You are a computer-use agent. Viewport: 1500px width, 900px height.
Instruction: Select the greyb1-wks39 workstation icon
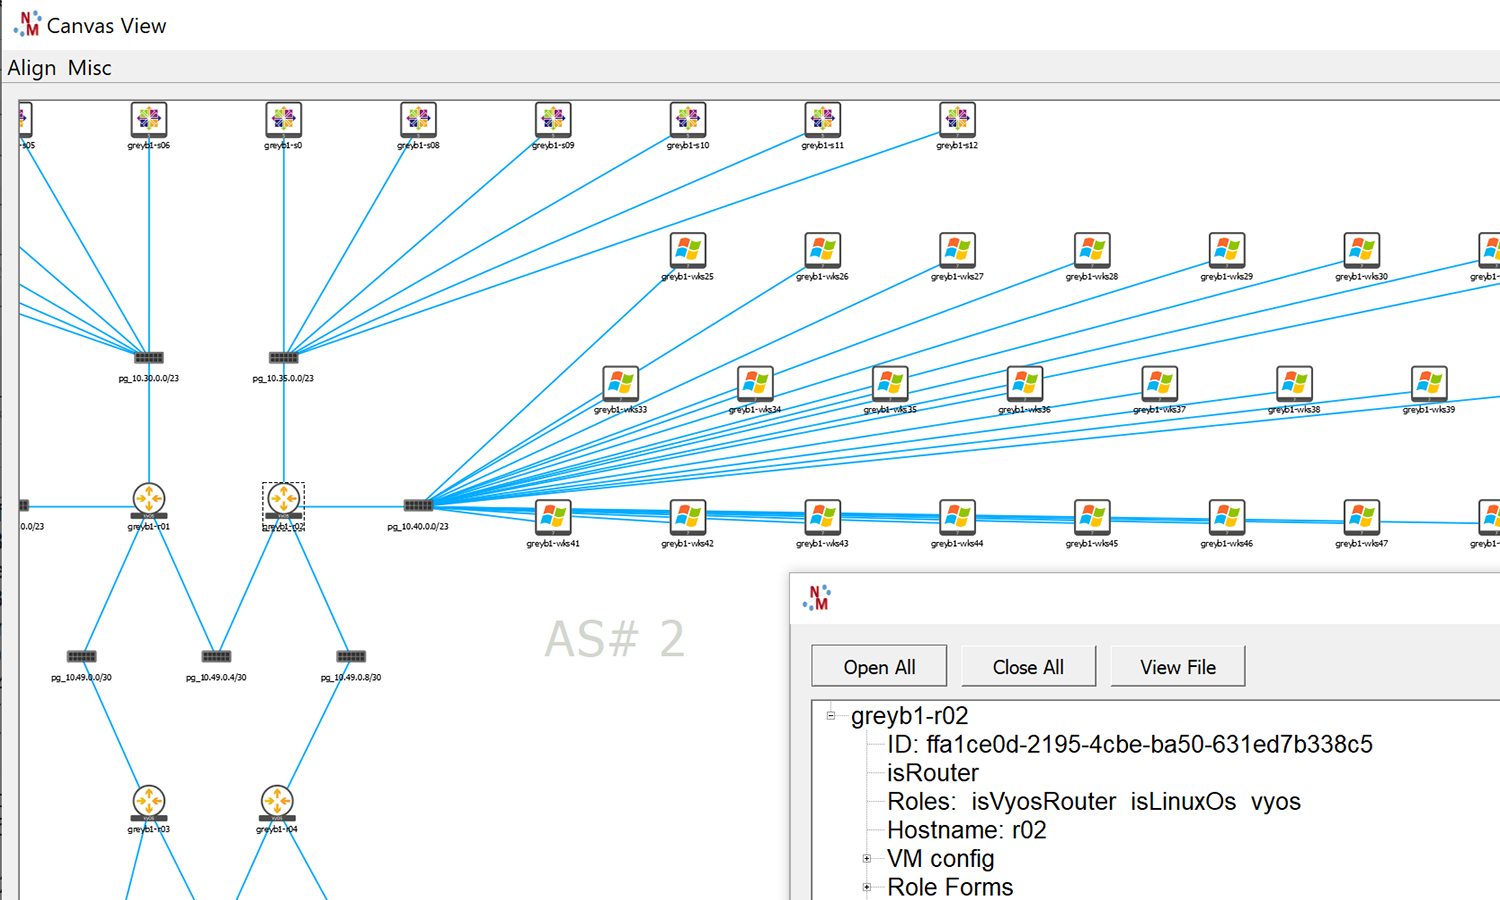(x=1429, y=384)
